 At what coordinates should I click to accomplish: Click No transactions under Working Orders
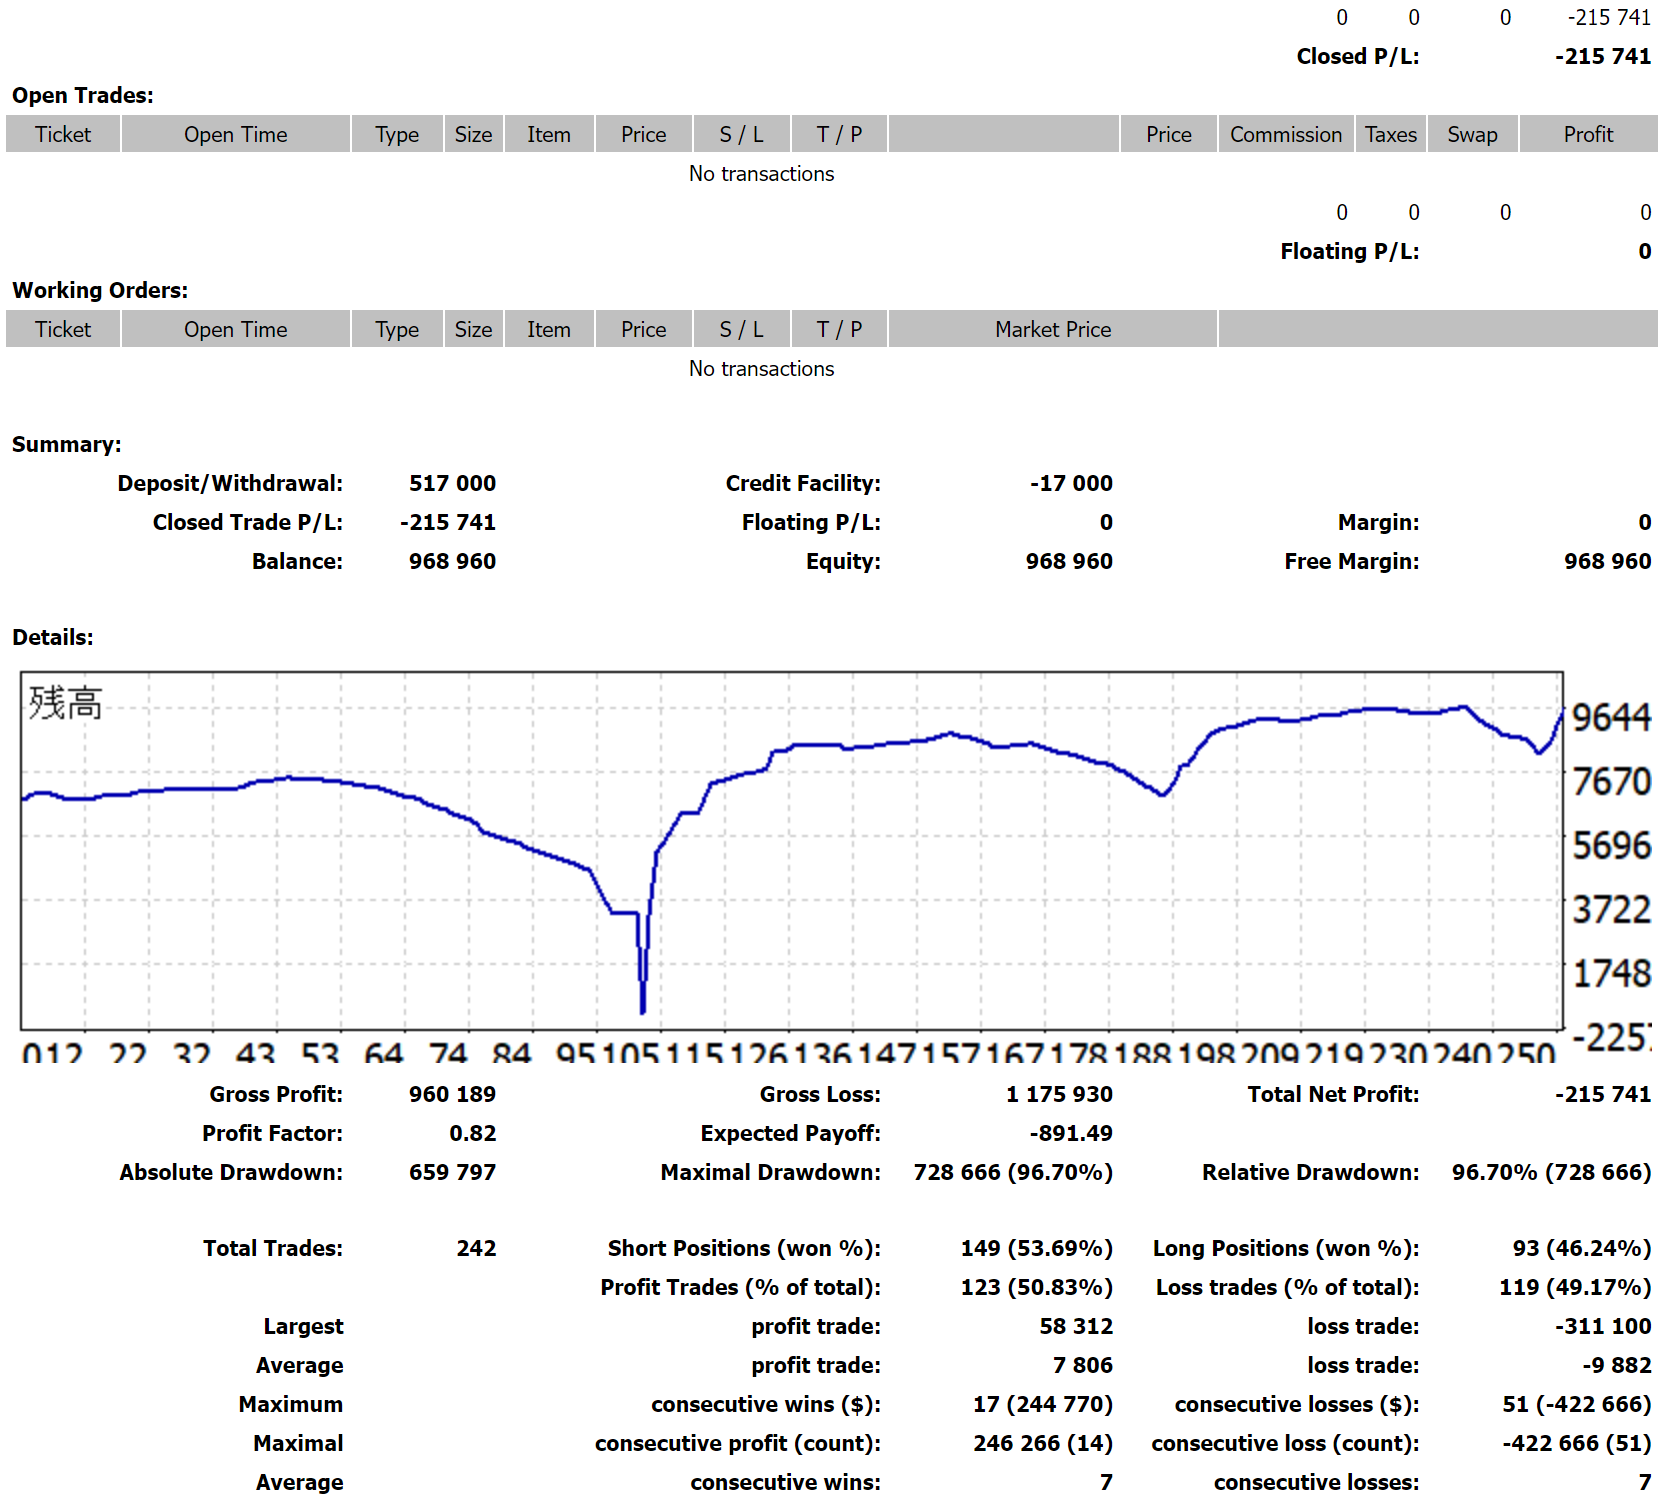point(762,368)
